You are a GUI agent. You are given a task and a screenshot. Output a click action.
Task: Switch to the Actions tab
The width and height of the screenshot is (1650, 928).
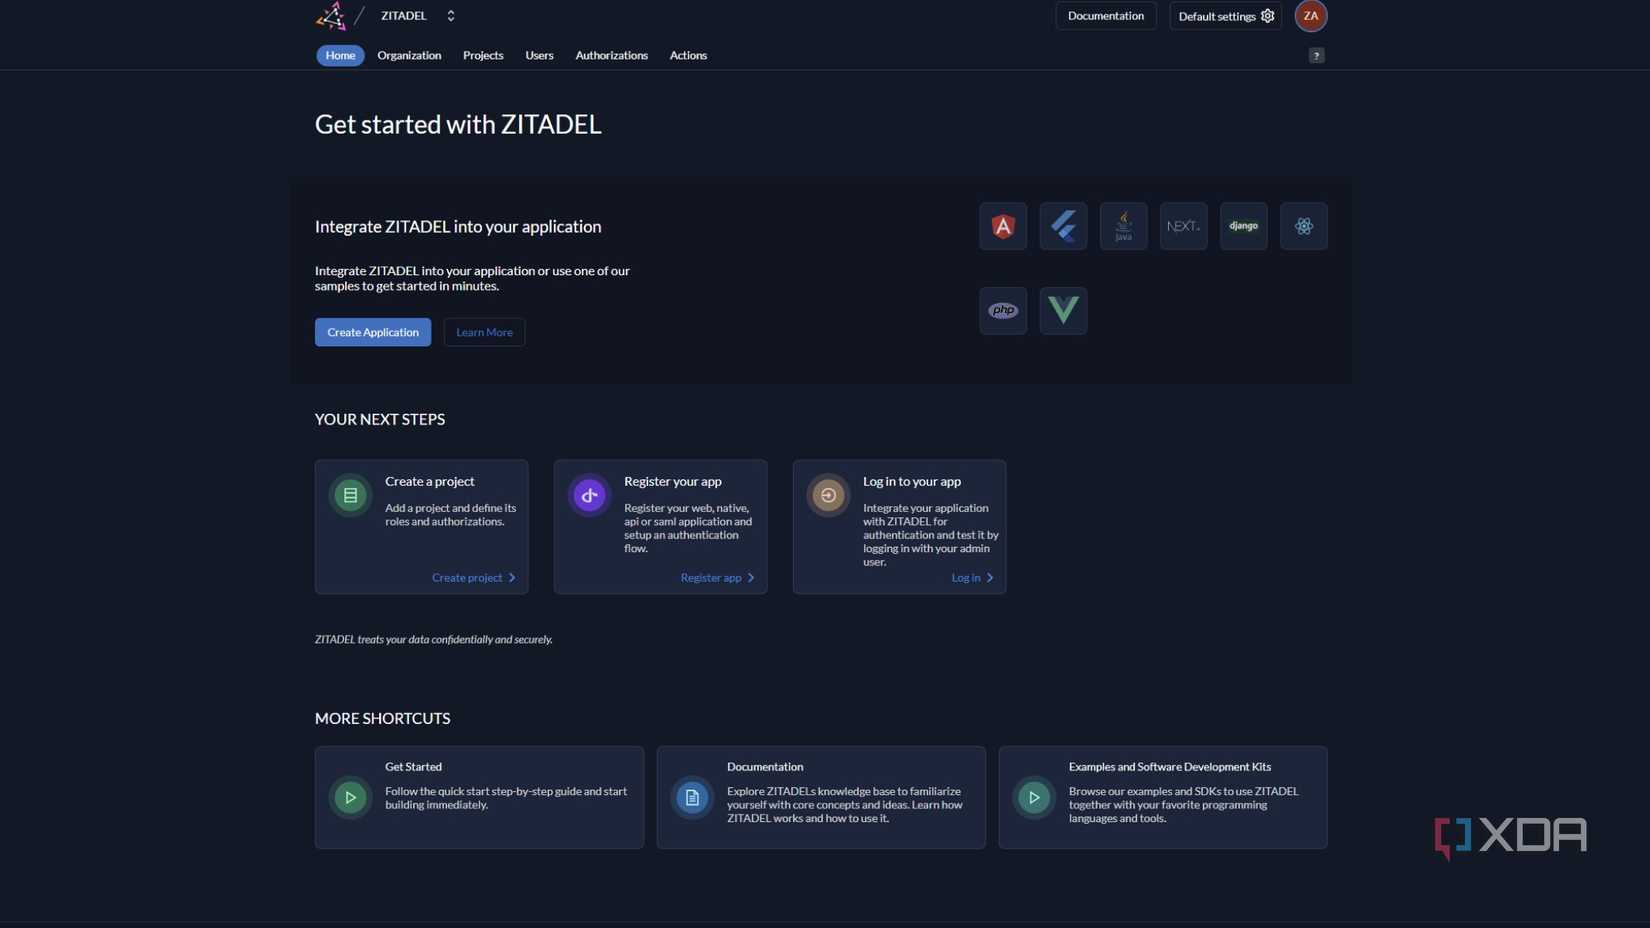click(688, 55)
